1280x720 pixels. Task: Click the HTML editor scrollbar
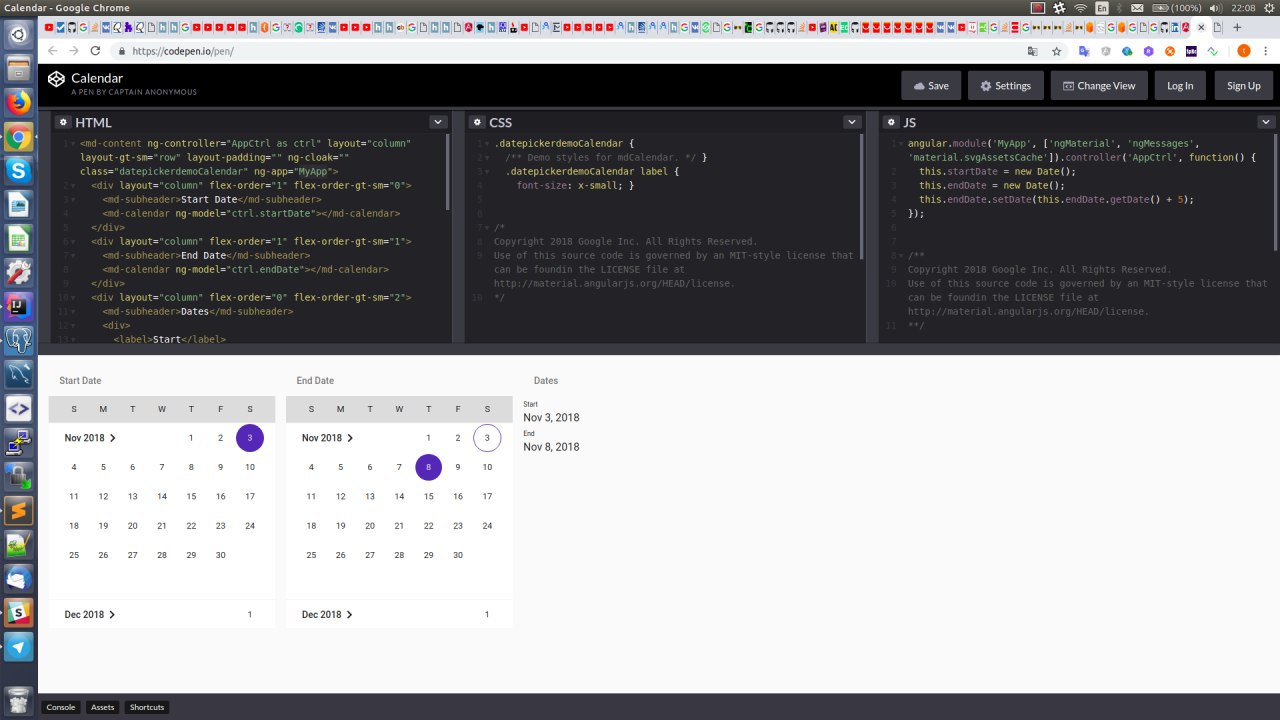pos(447,172)
